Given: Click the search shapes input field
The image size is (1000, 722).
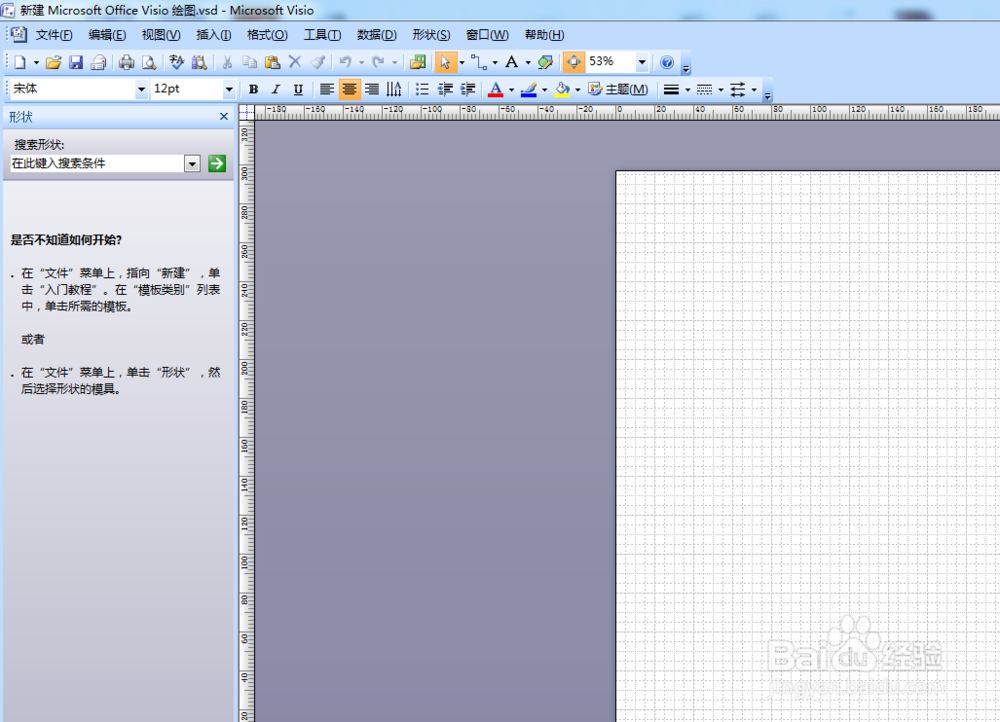Looking at the screenshot, I should pyautogui.click(x=98, y=164).
